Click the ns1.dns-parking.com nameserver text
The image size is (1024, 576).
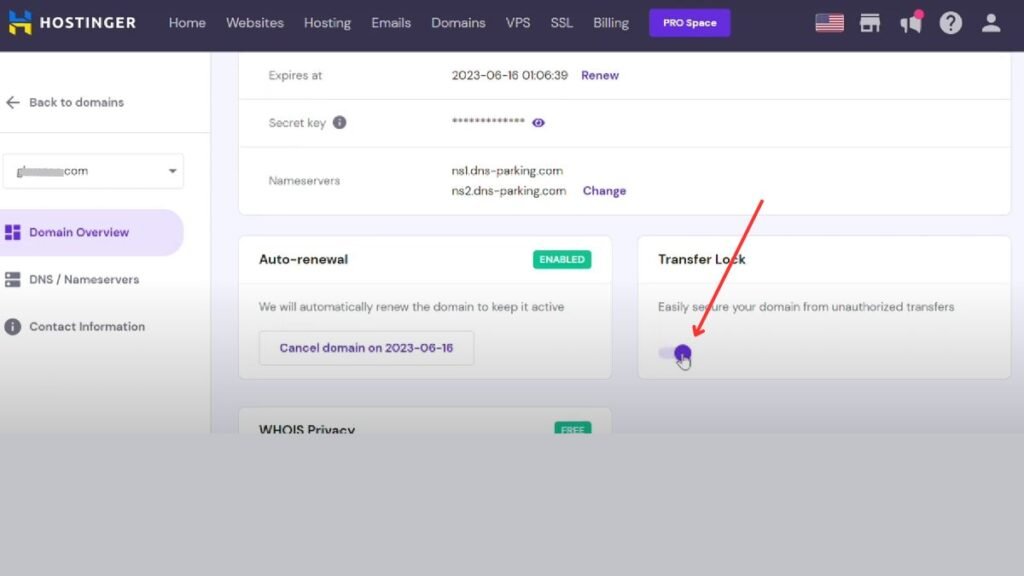tap(507, 170)
